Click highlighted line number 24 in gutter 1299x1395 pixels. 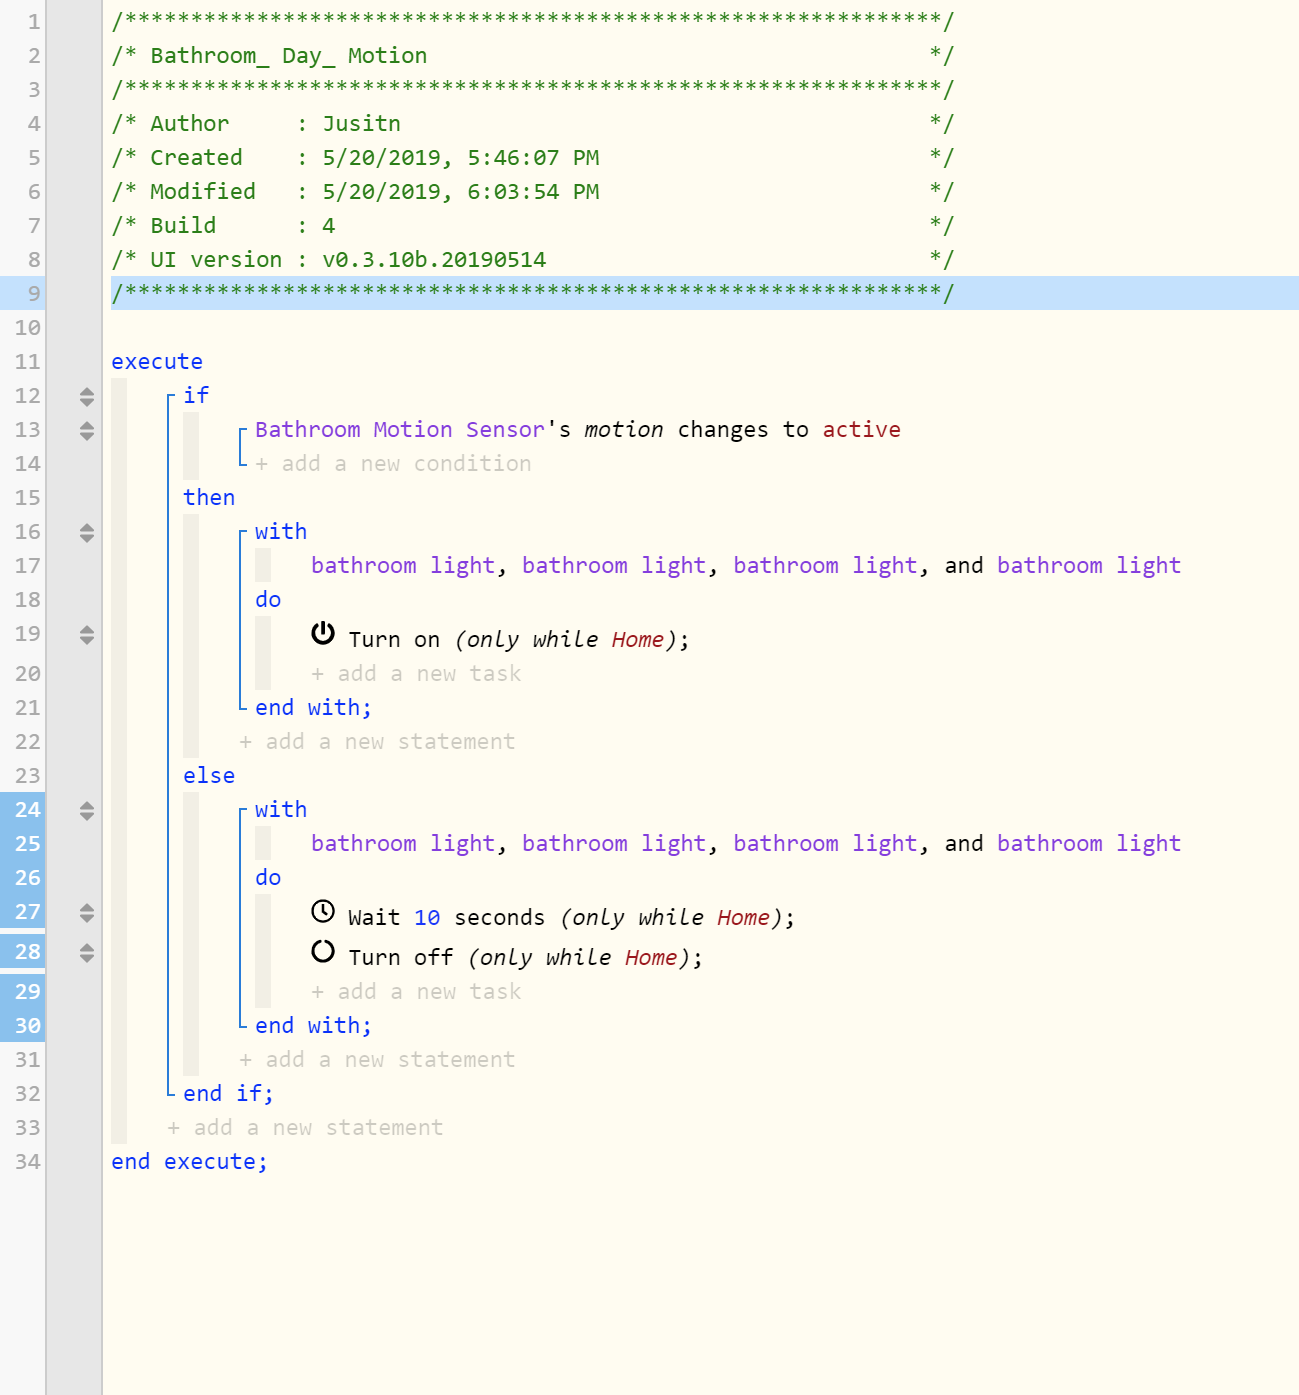click(28, 809)
